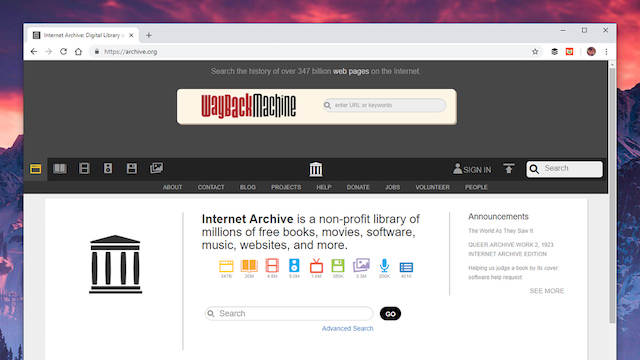Open the Video film icon in the dark navigation bar

click(x=84, y=168)
